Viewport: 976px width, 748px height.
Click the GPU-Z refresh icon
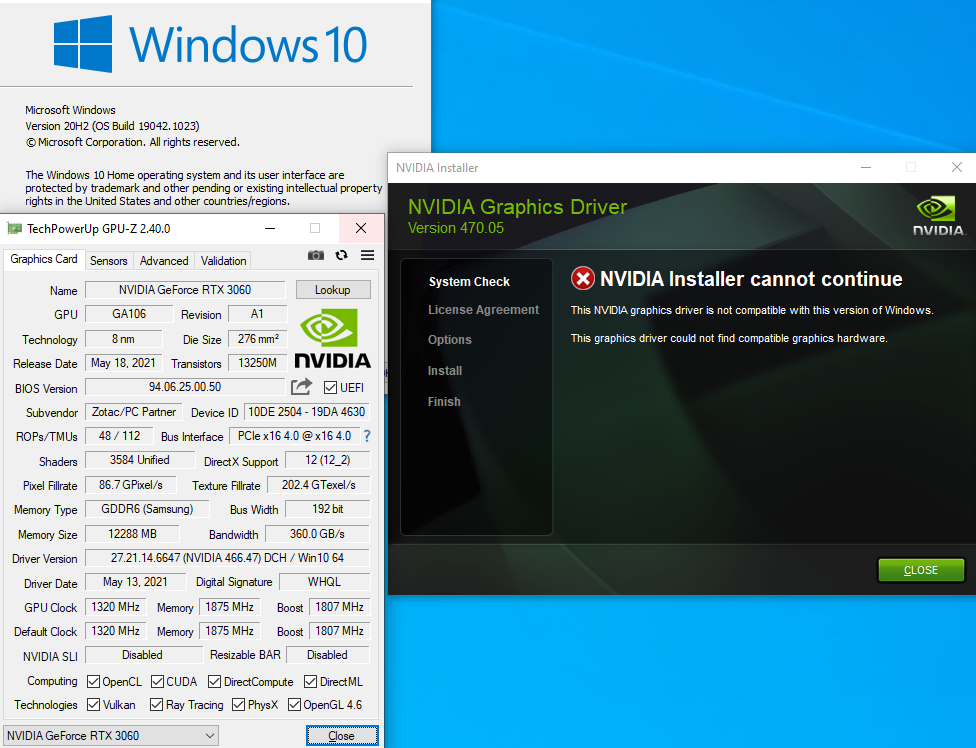click(341, 255)
